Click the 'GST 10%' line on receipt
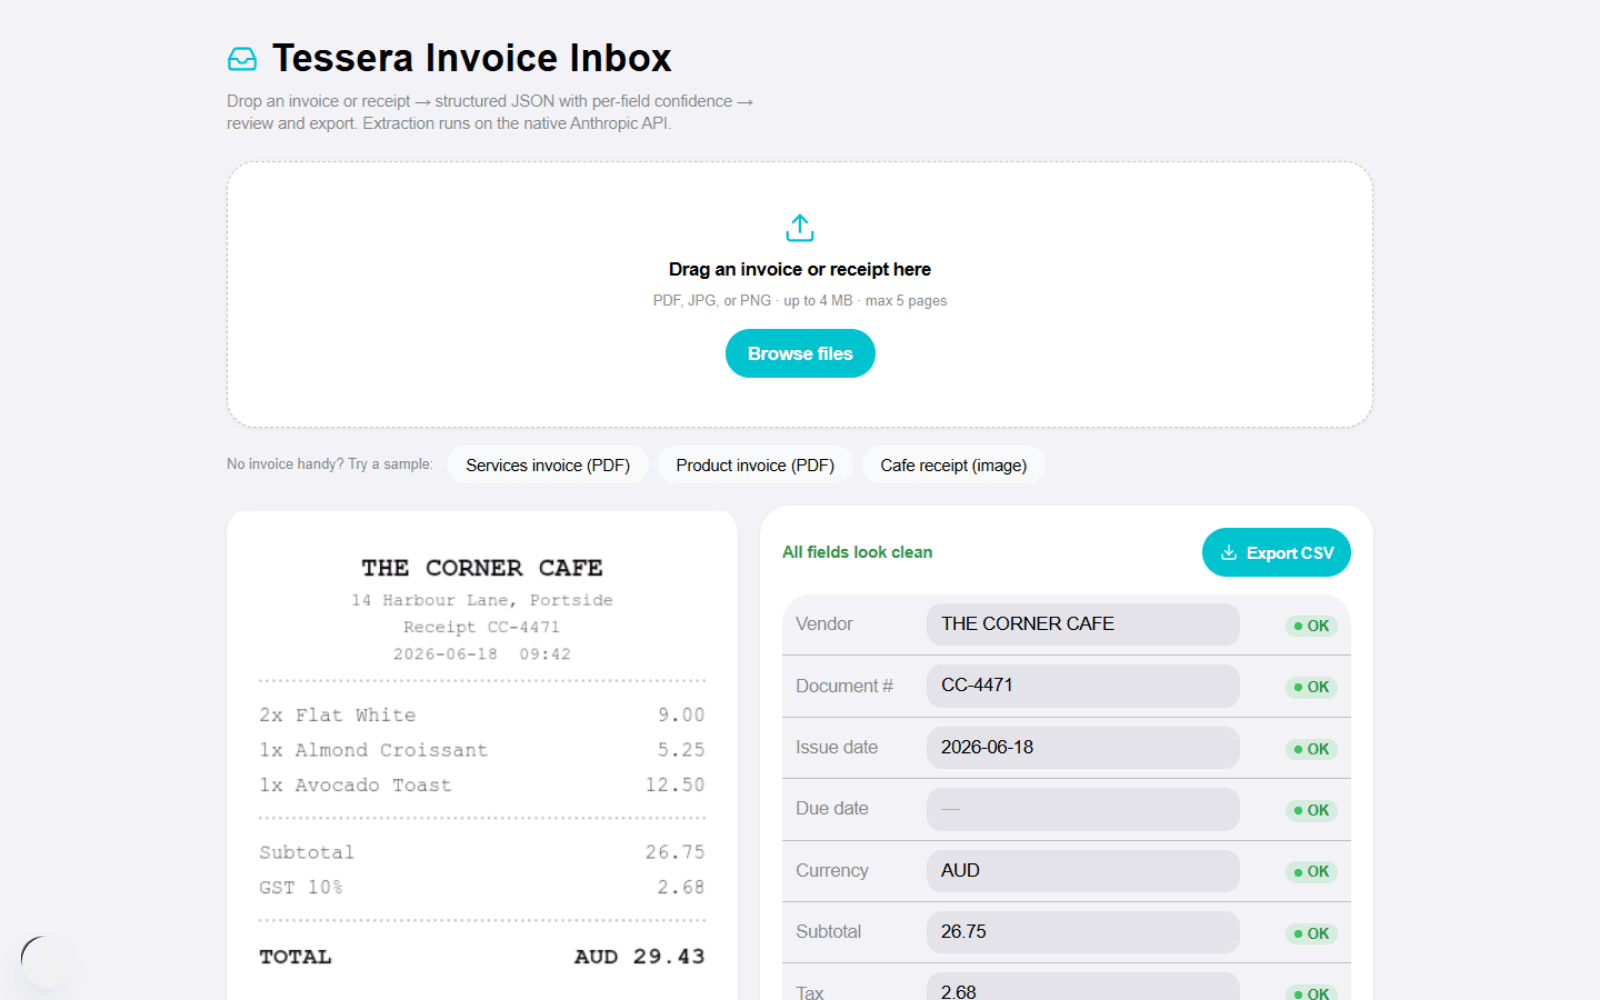Image resolution: width=1600 pixels, height=1000 pixels. click(x=482, y=887)
